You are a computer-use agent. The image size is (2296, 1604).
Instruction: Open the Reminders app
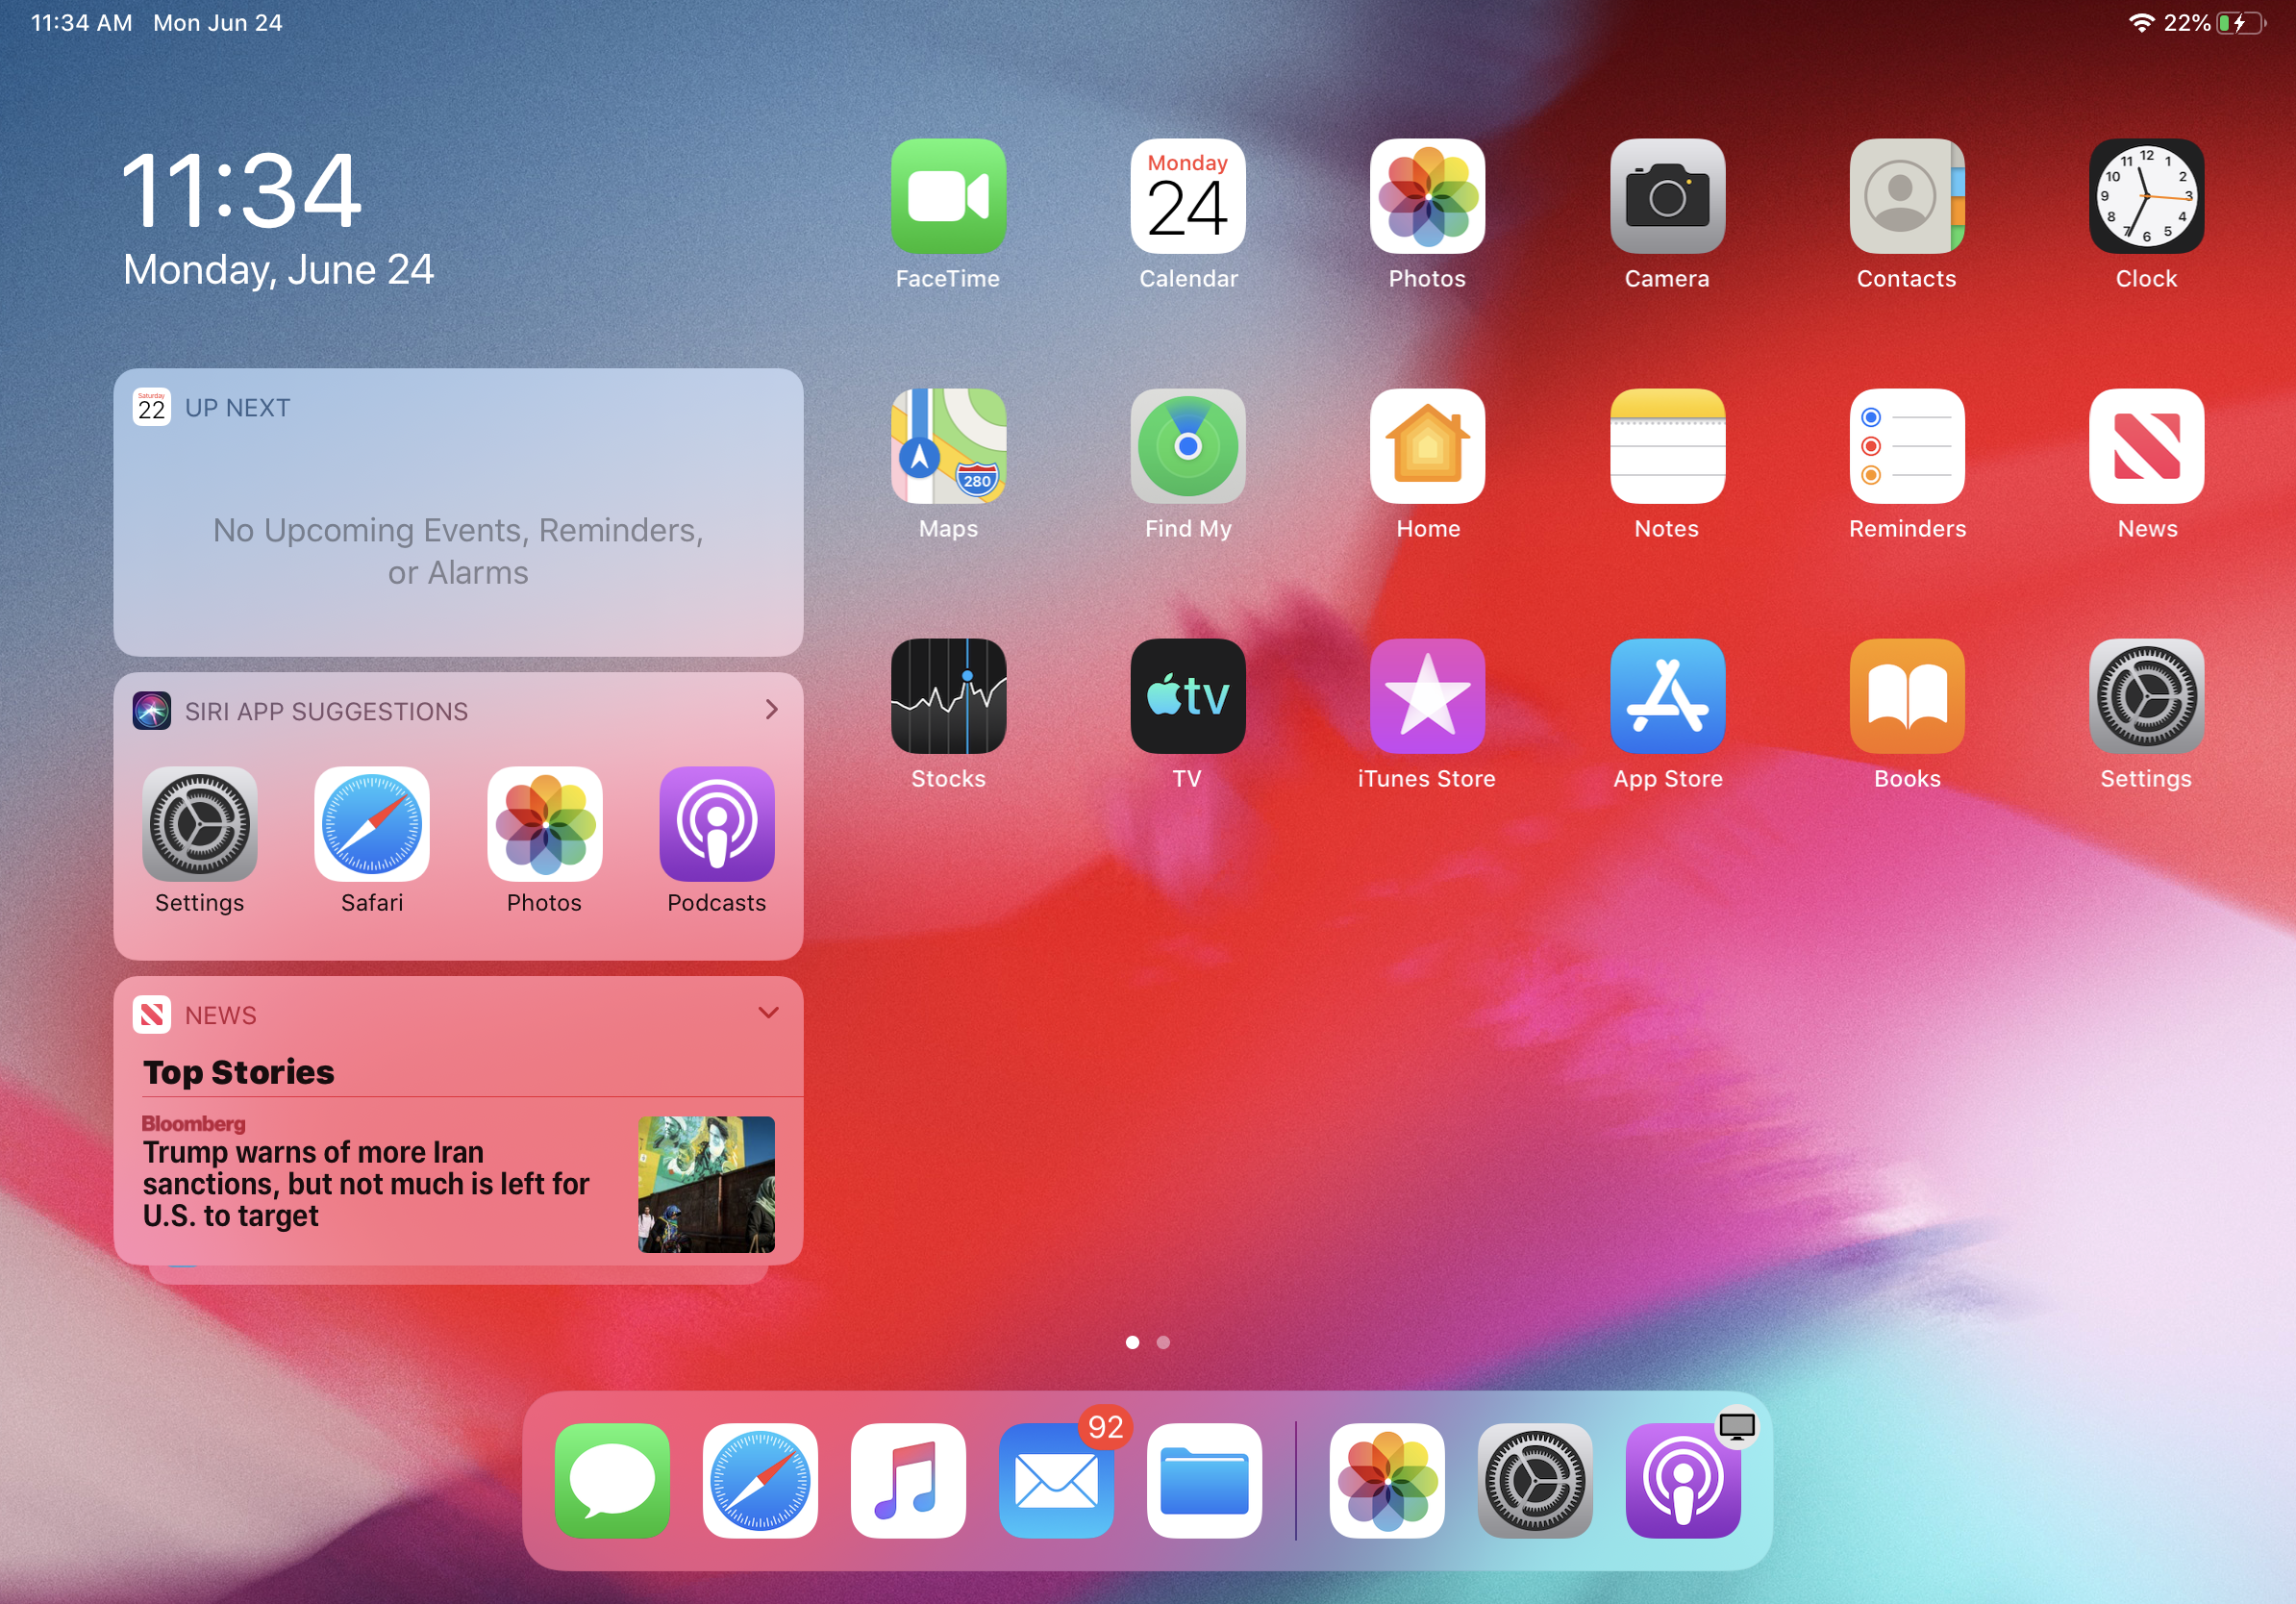[x=1906, y=446]
